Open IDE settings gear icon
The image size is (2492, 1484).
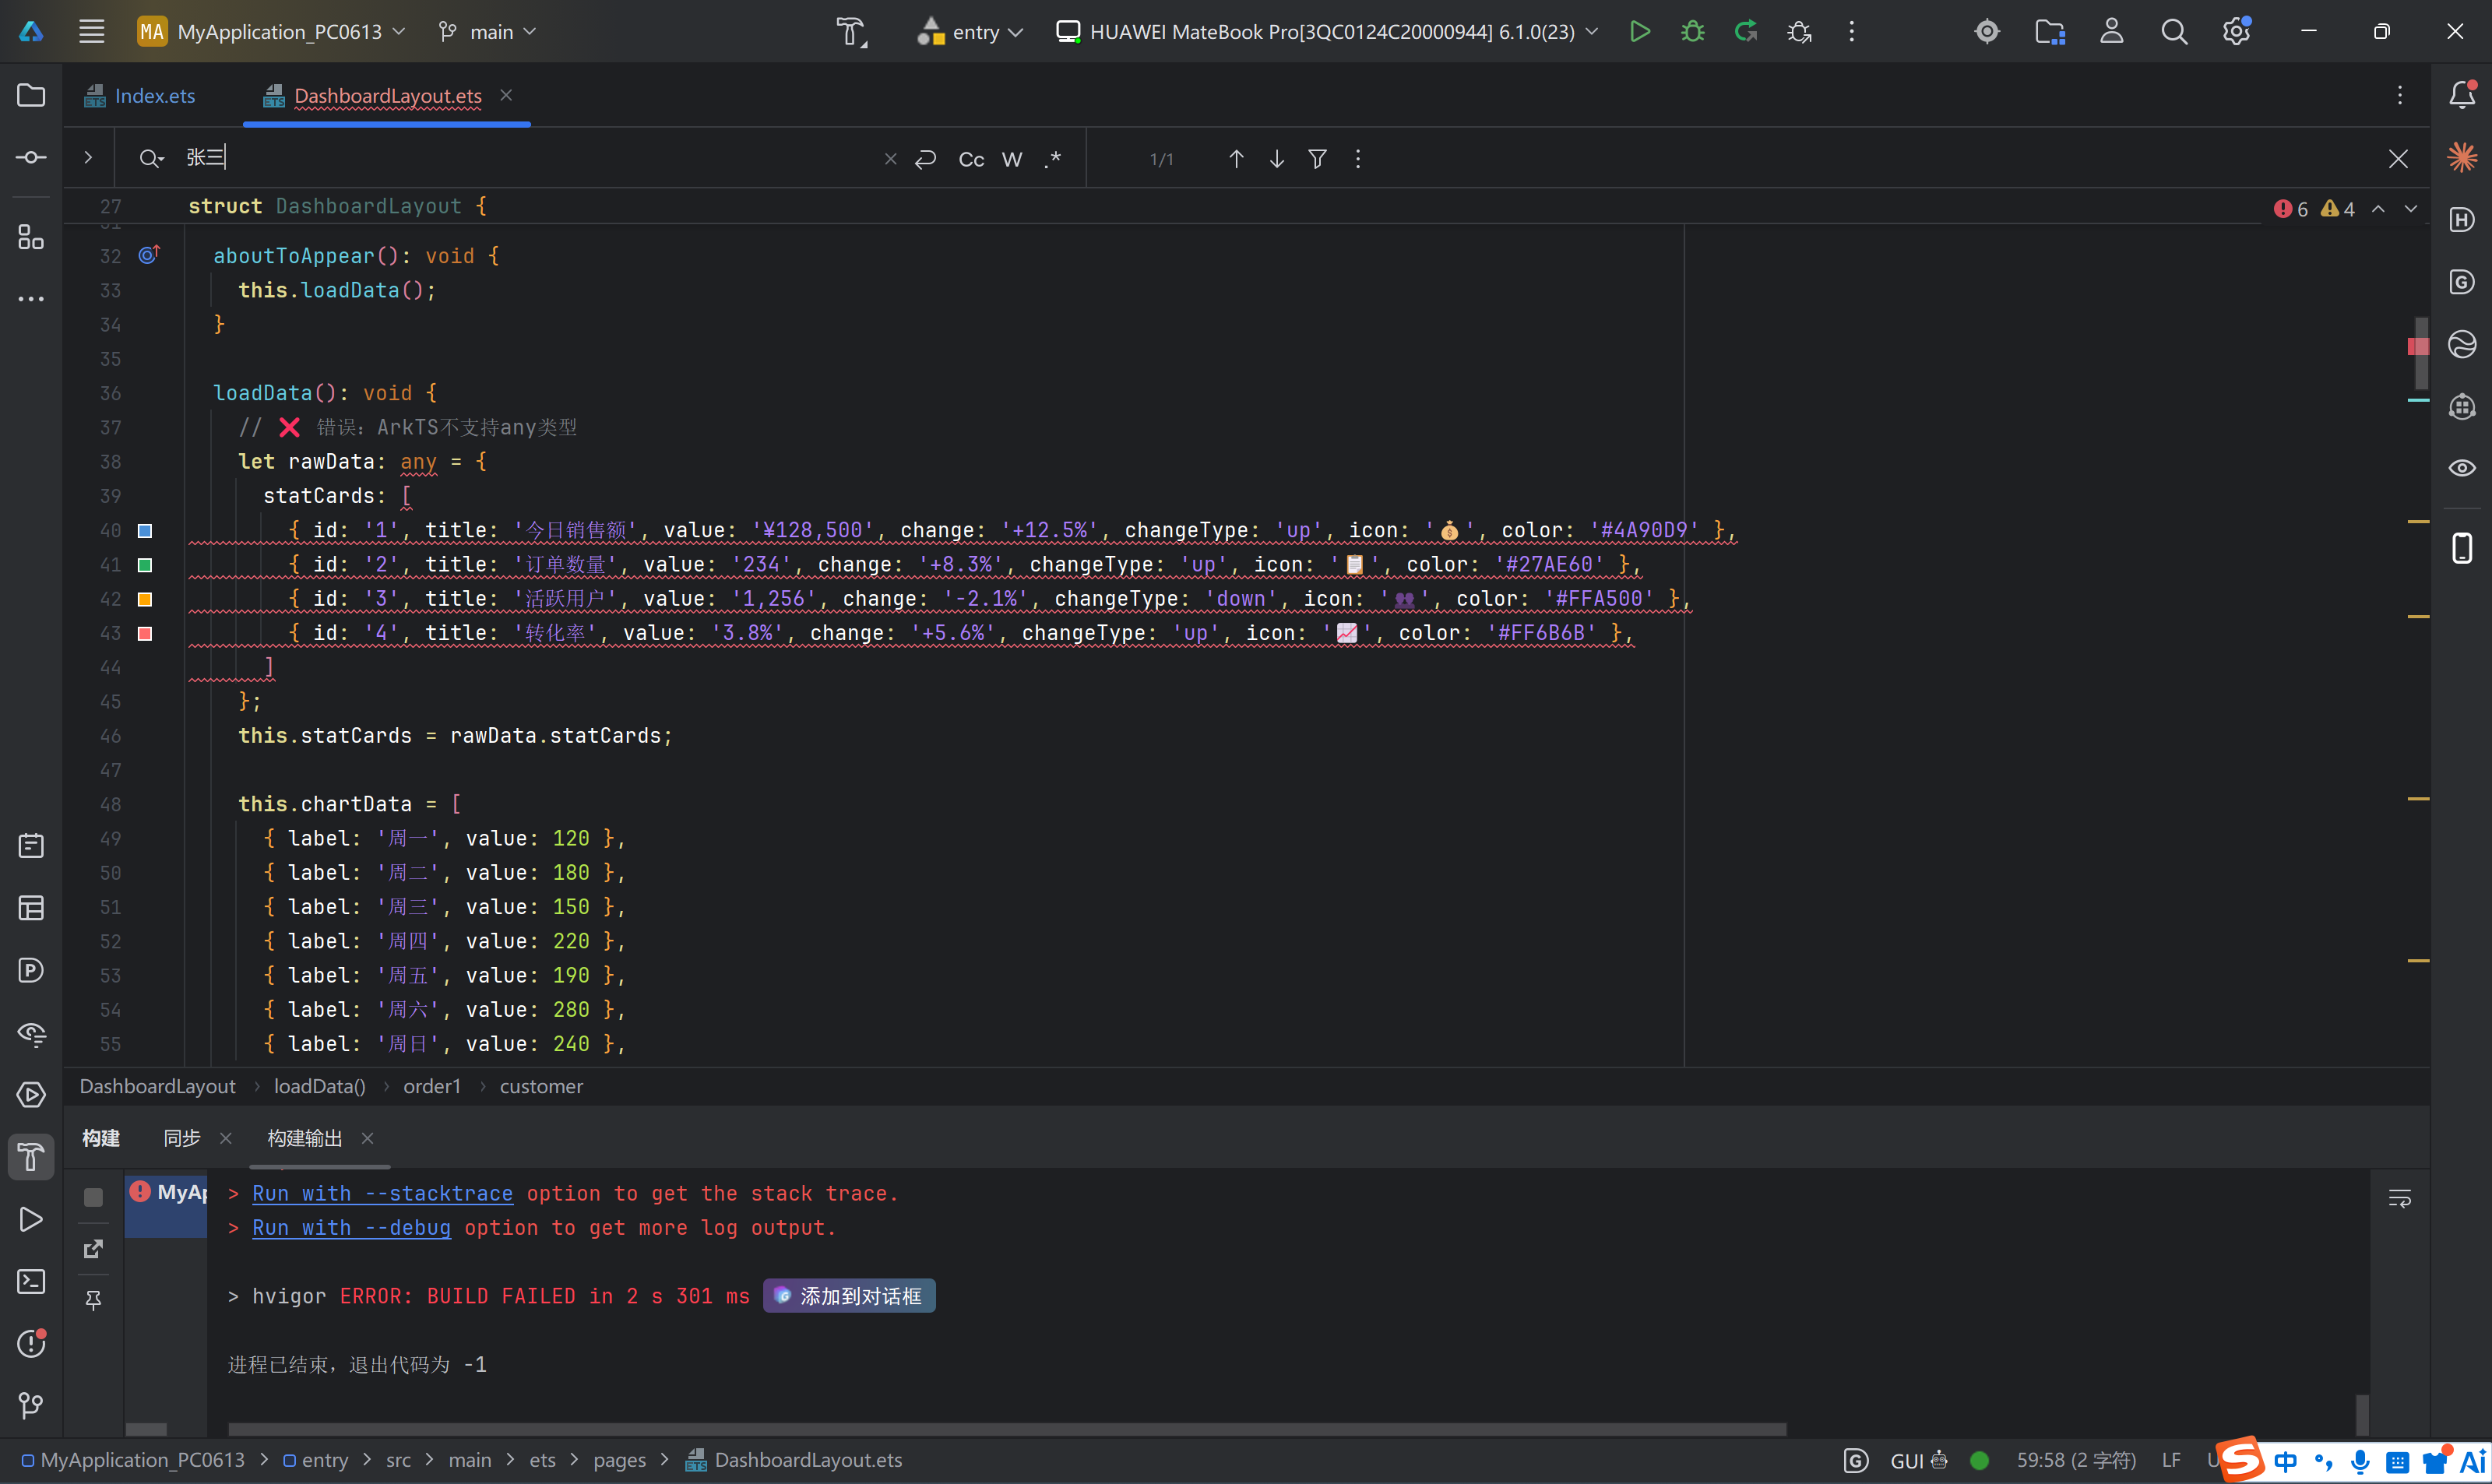click(2236, 32)
